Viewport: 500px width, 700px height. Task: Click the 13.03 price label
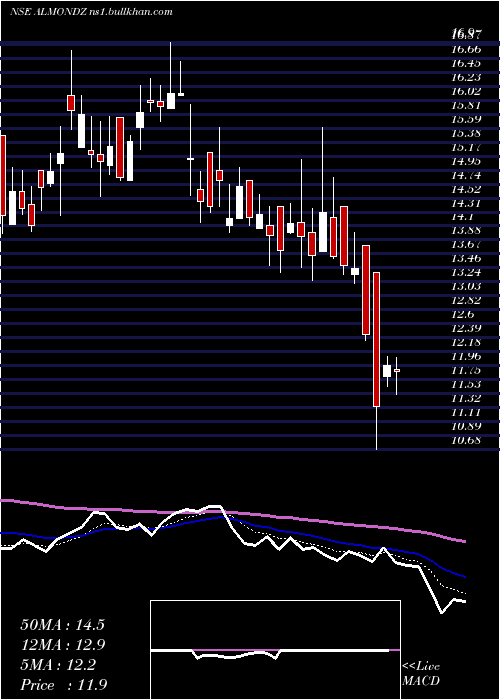(466, 287)
